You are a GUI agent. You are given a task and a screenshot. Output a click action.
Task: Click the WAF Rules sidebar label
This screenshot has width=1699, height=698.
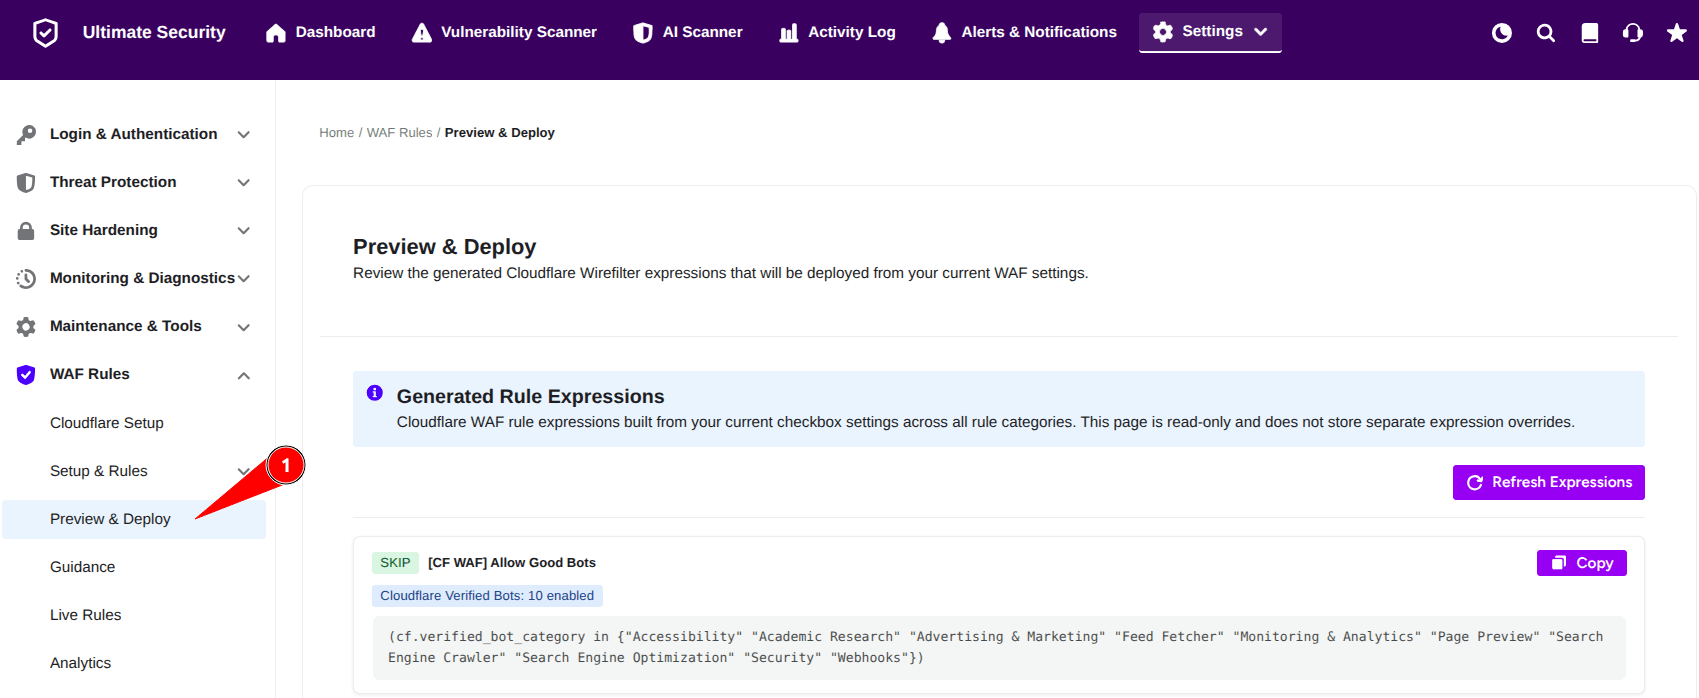pyautogui.click(x=90, y=374)
